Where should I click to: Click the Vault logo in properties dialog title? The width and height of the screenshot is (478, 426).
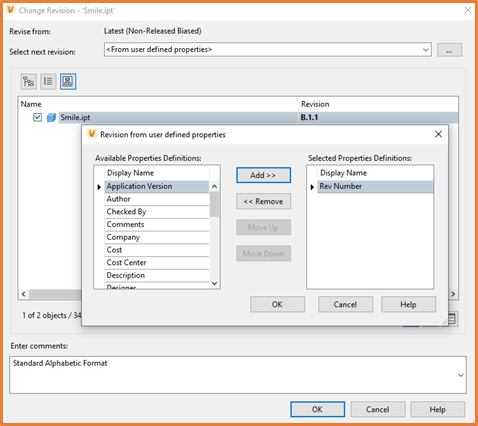point(92,134)
